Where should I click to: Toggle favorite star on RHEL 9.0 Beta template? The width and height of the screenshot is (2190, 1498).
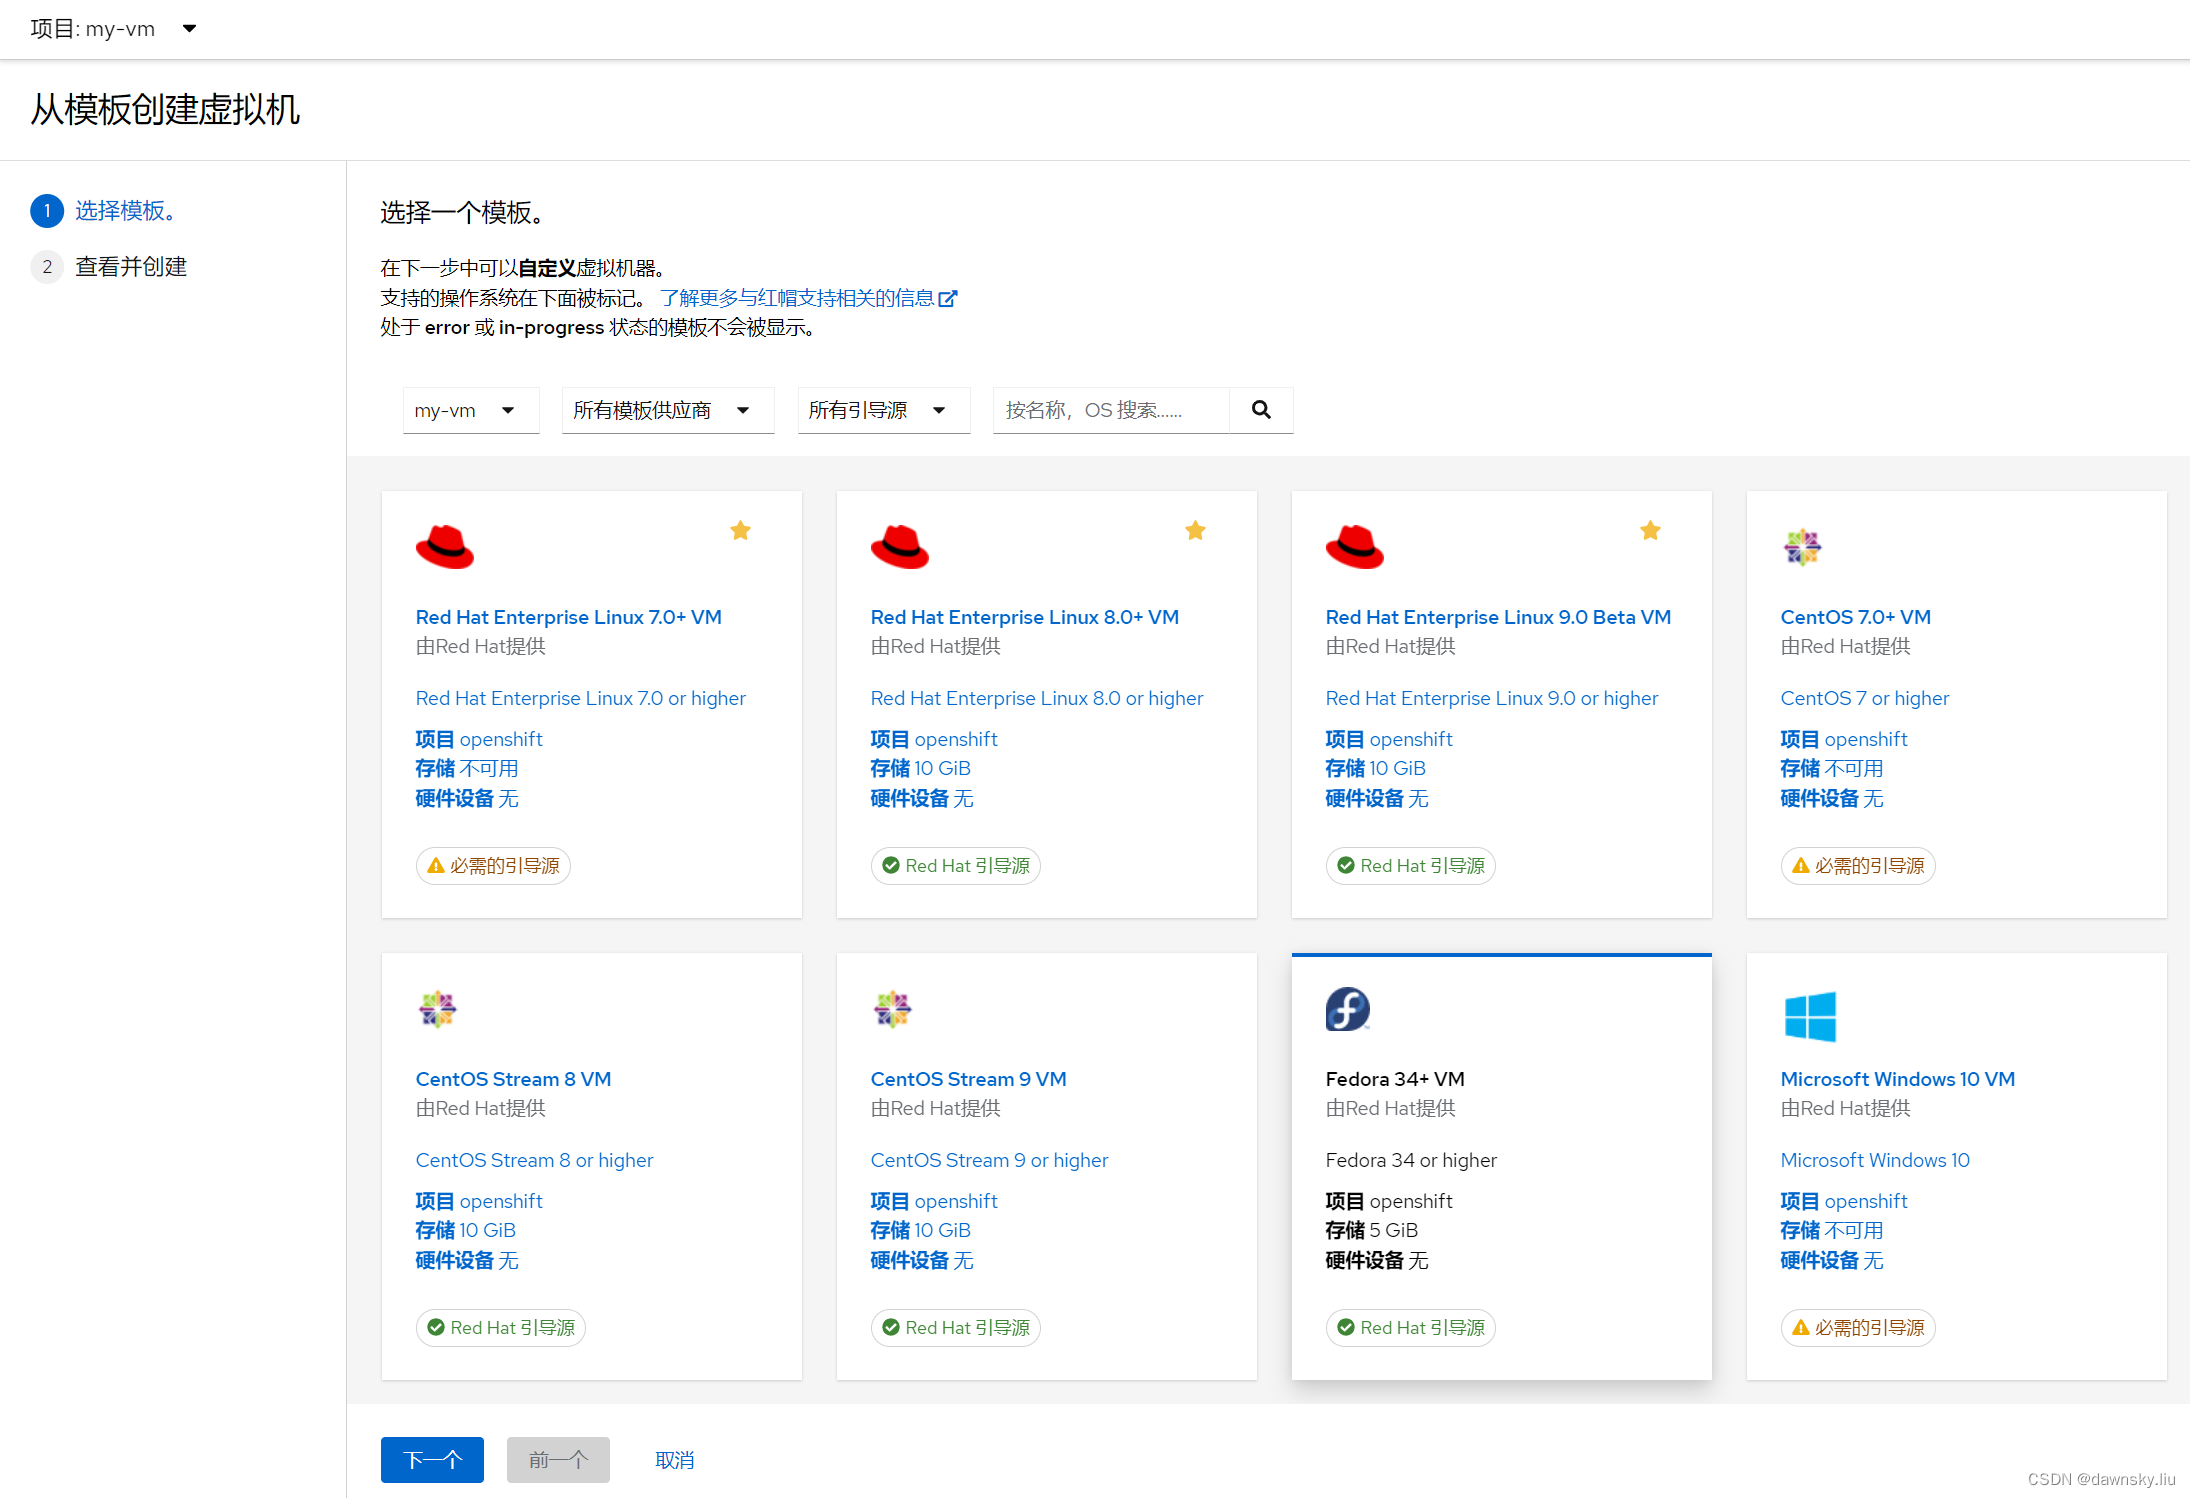tap(1650, 530)
